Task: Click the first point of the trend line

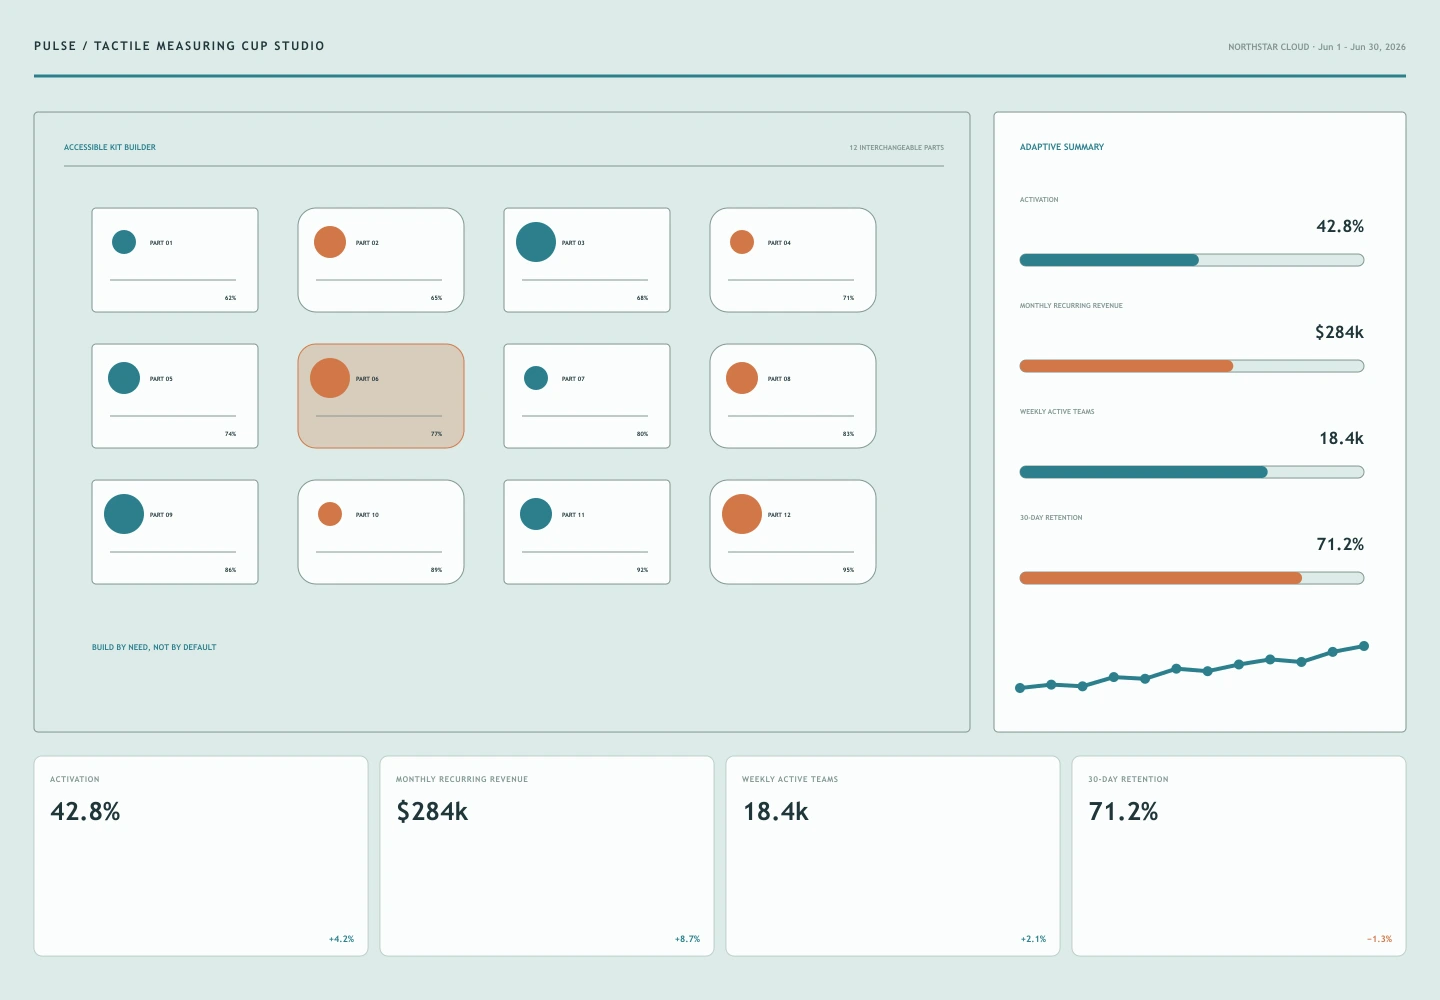Action: coord(1020,688)
